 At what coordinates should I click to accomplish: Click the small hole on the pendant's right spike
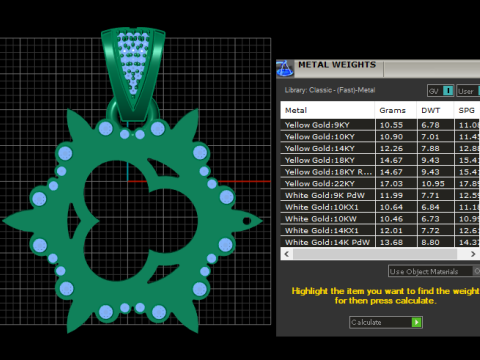pyautogui.click(x=247, y=221)
